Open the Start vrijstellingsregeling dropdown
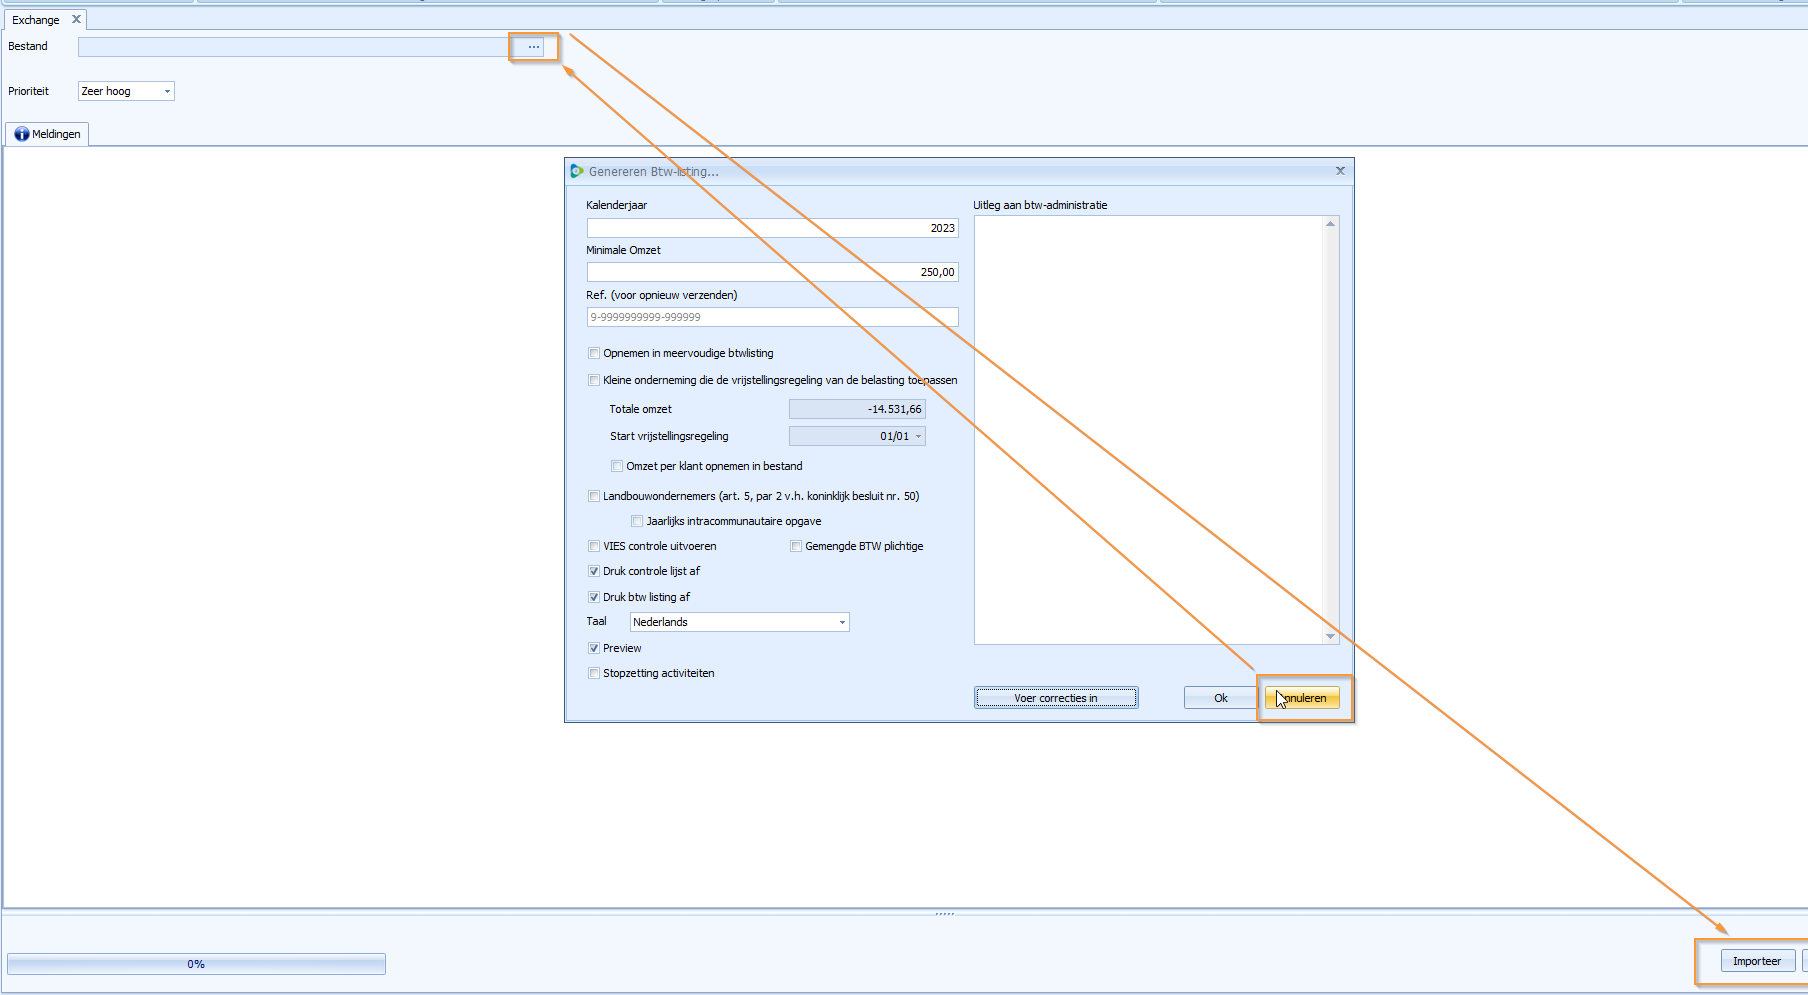Screen dimensions: 1808x995 (x=918, y=436)
